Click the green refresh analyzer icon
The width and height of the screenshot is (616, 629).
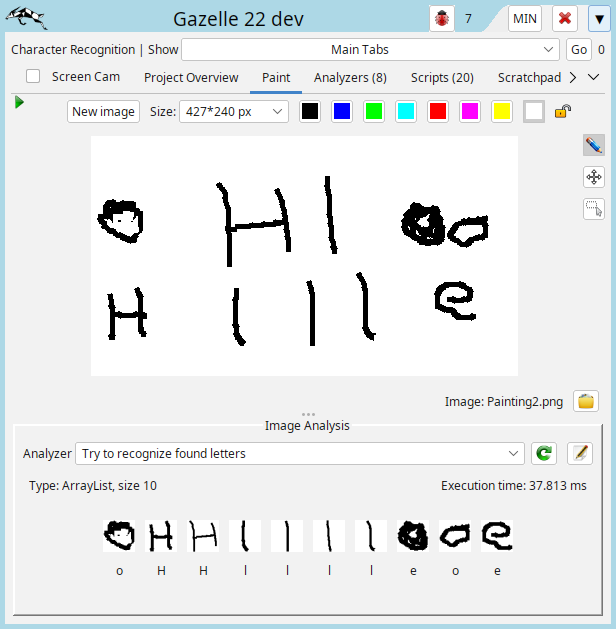(x=544, y=453)
